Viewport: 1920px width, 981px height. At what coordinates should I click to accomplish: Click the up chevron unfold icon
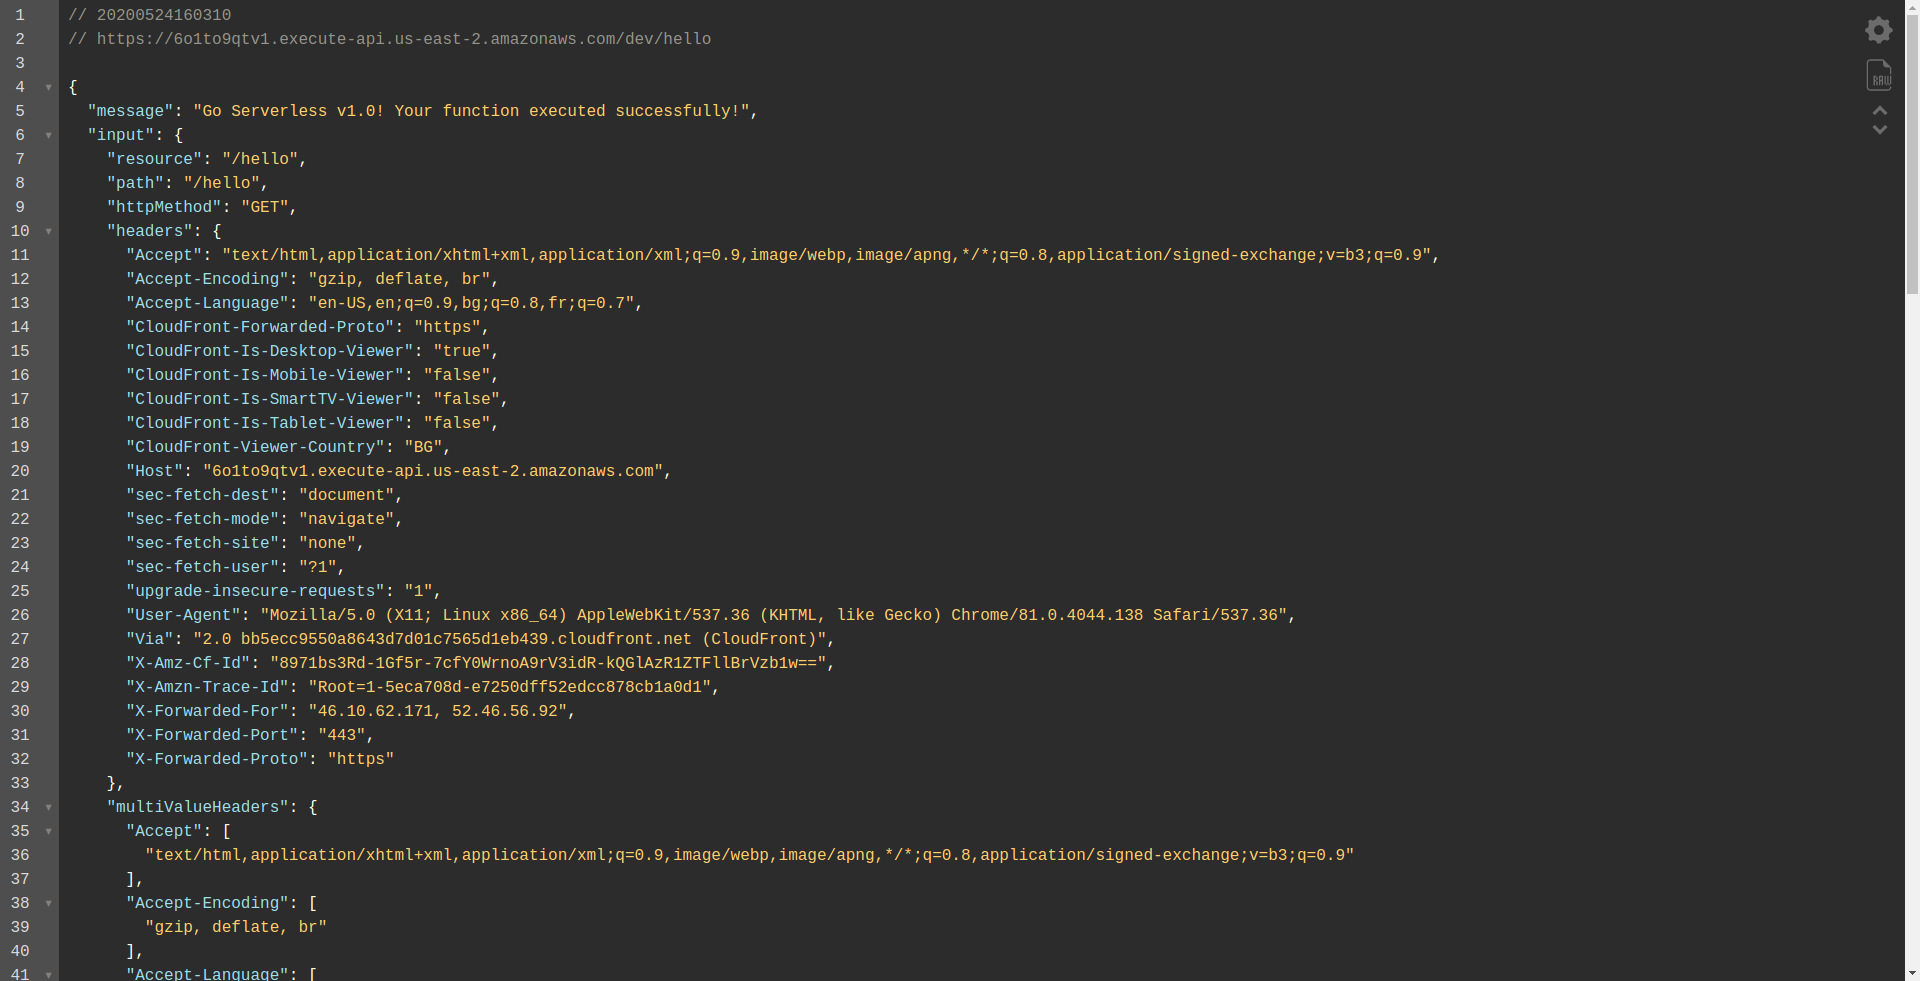point(1880,110)
